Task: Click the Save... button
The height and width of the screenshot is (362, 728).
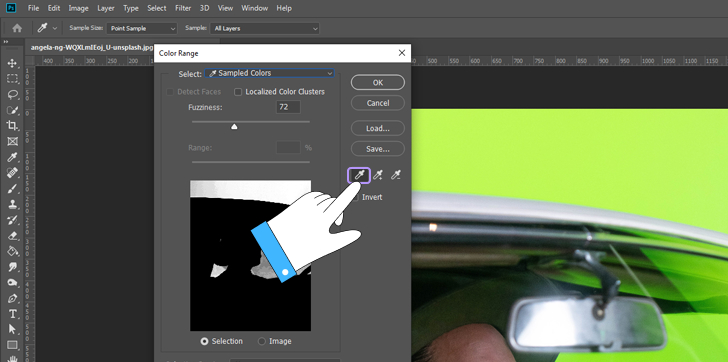Action: coord(378,149)
